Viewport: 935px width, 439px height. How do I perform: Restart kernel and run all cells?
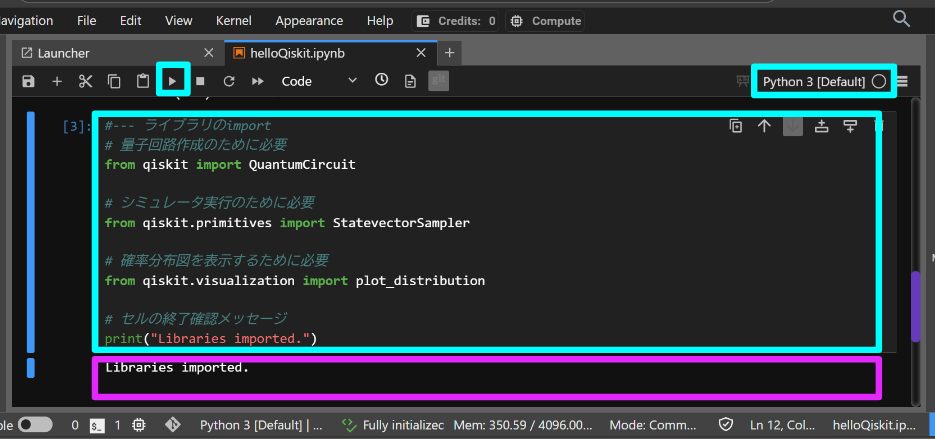258,81
